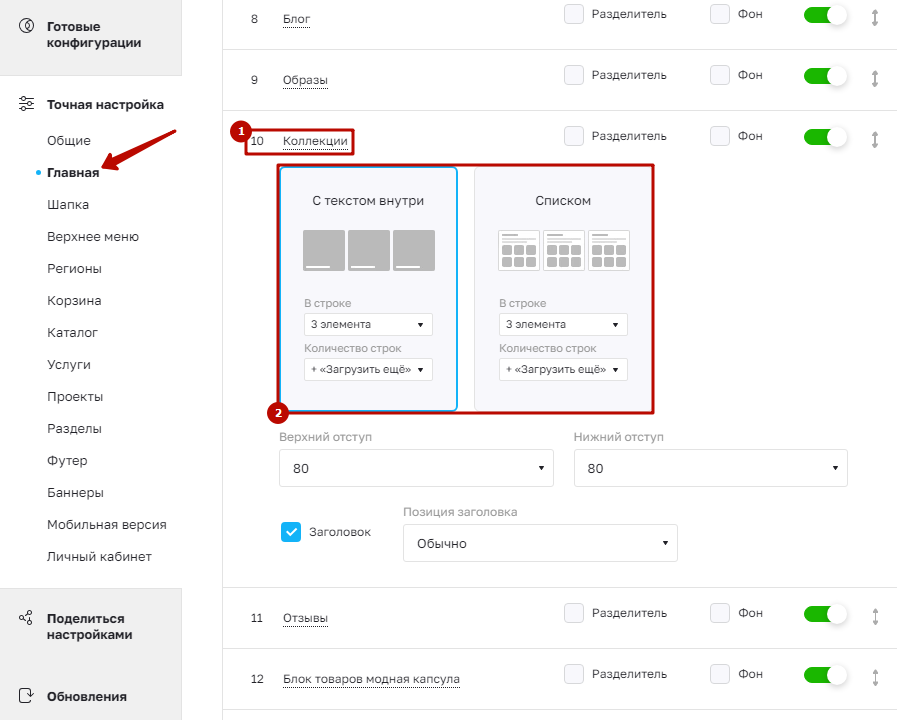
Task: Click the reorder arrow for Отзывы row
Action: 875,616
